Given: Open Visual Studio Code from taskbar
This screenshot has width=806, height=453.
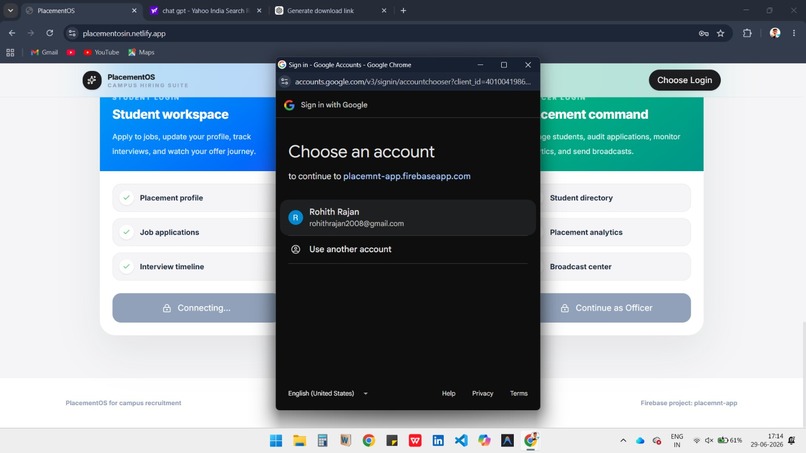Looking at the screenshot, I should [461, 441].
